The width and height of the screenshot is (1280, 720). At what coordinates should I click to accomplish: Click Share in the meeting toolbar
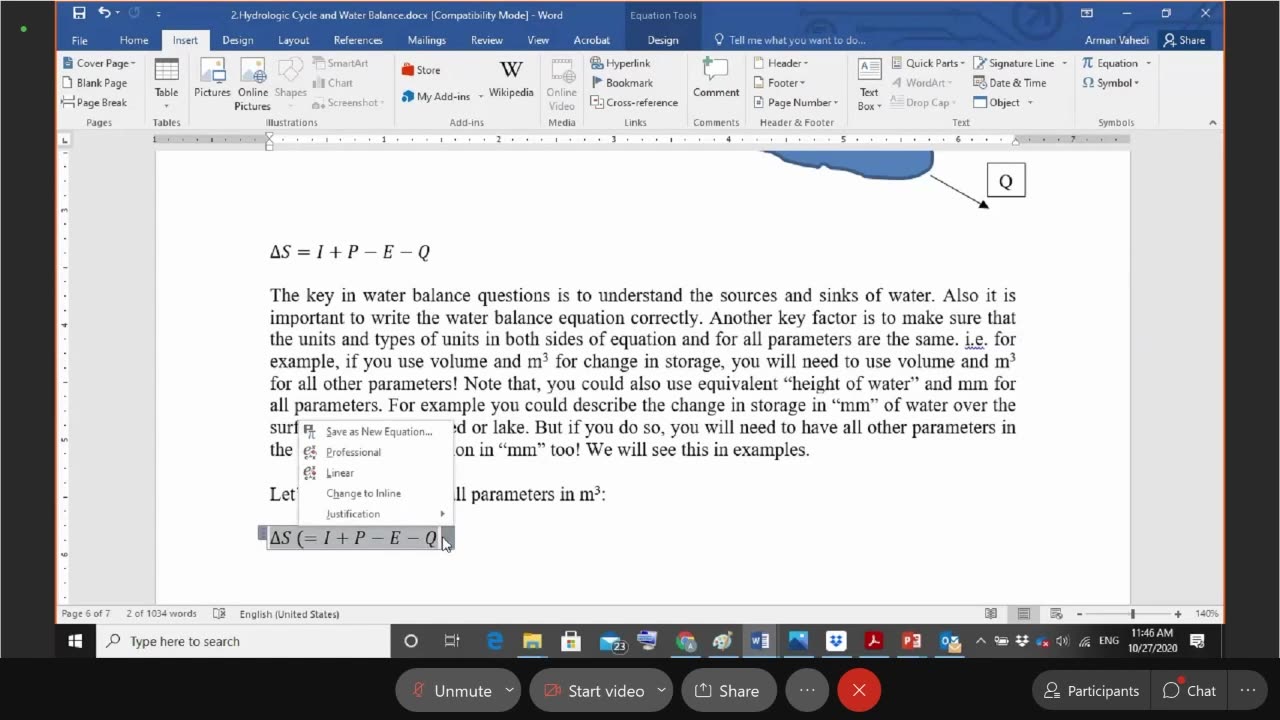pyautogui.click(x=727, y=690)
